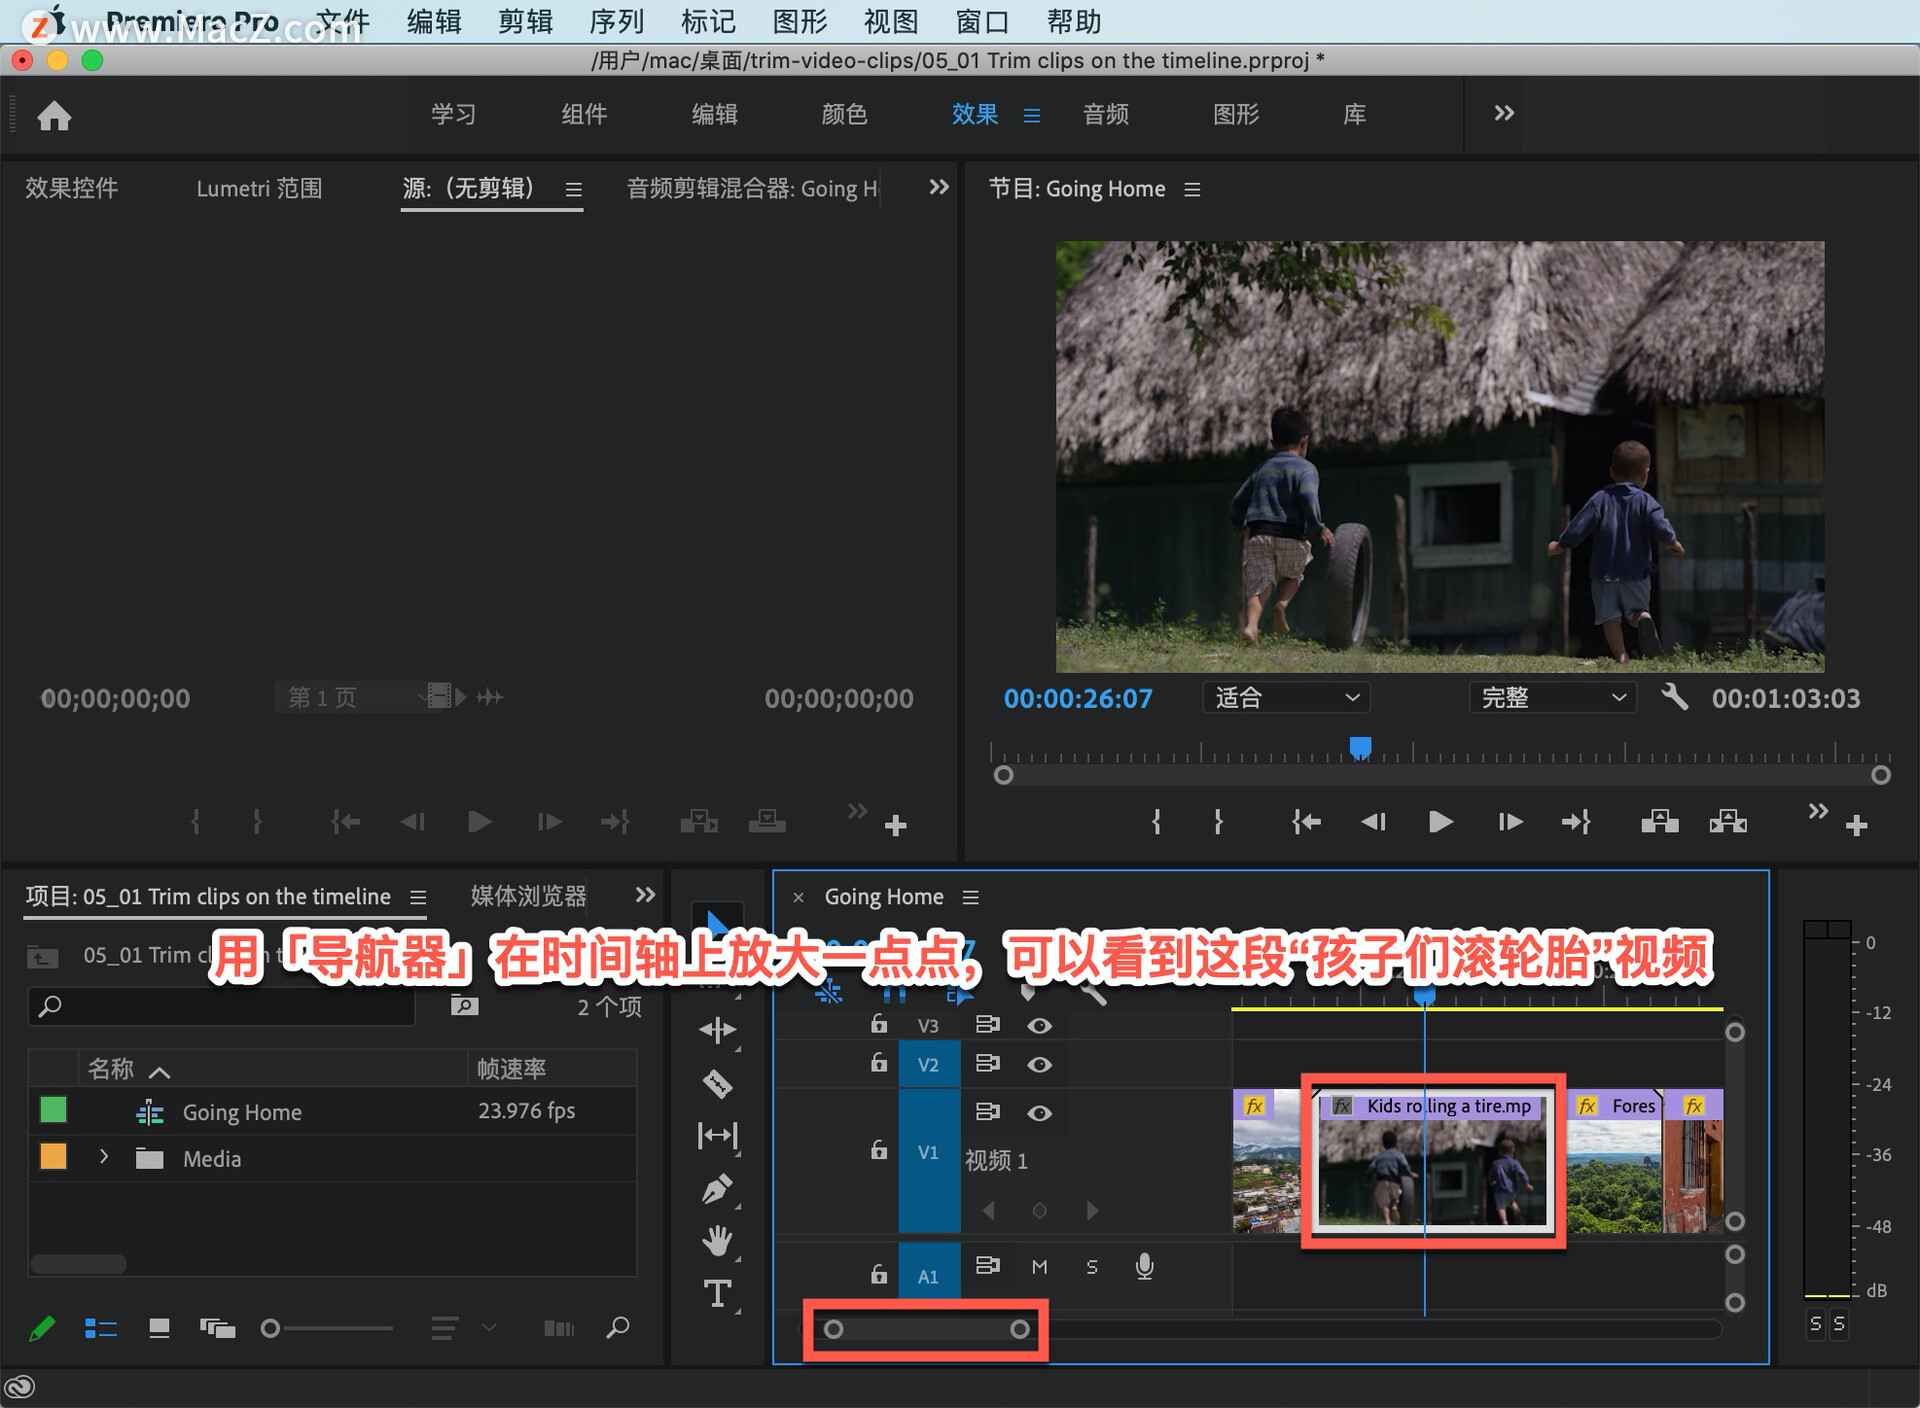Viewport: 1920px width, 1408px height.
Task: Adjust project panel thumbnail zoom slider
Action: point(270,1328)
